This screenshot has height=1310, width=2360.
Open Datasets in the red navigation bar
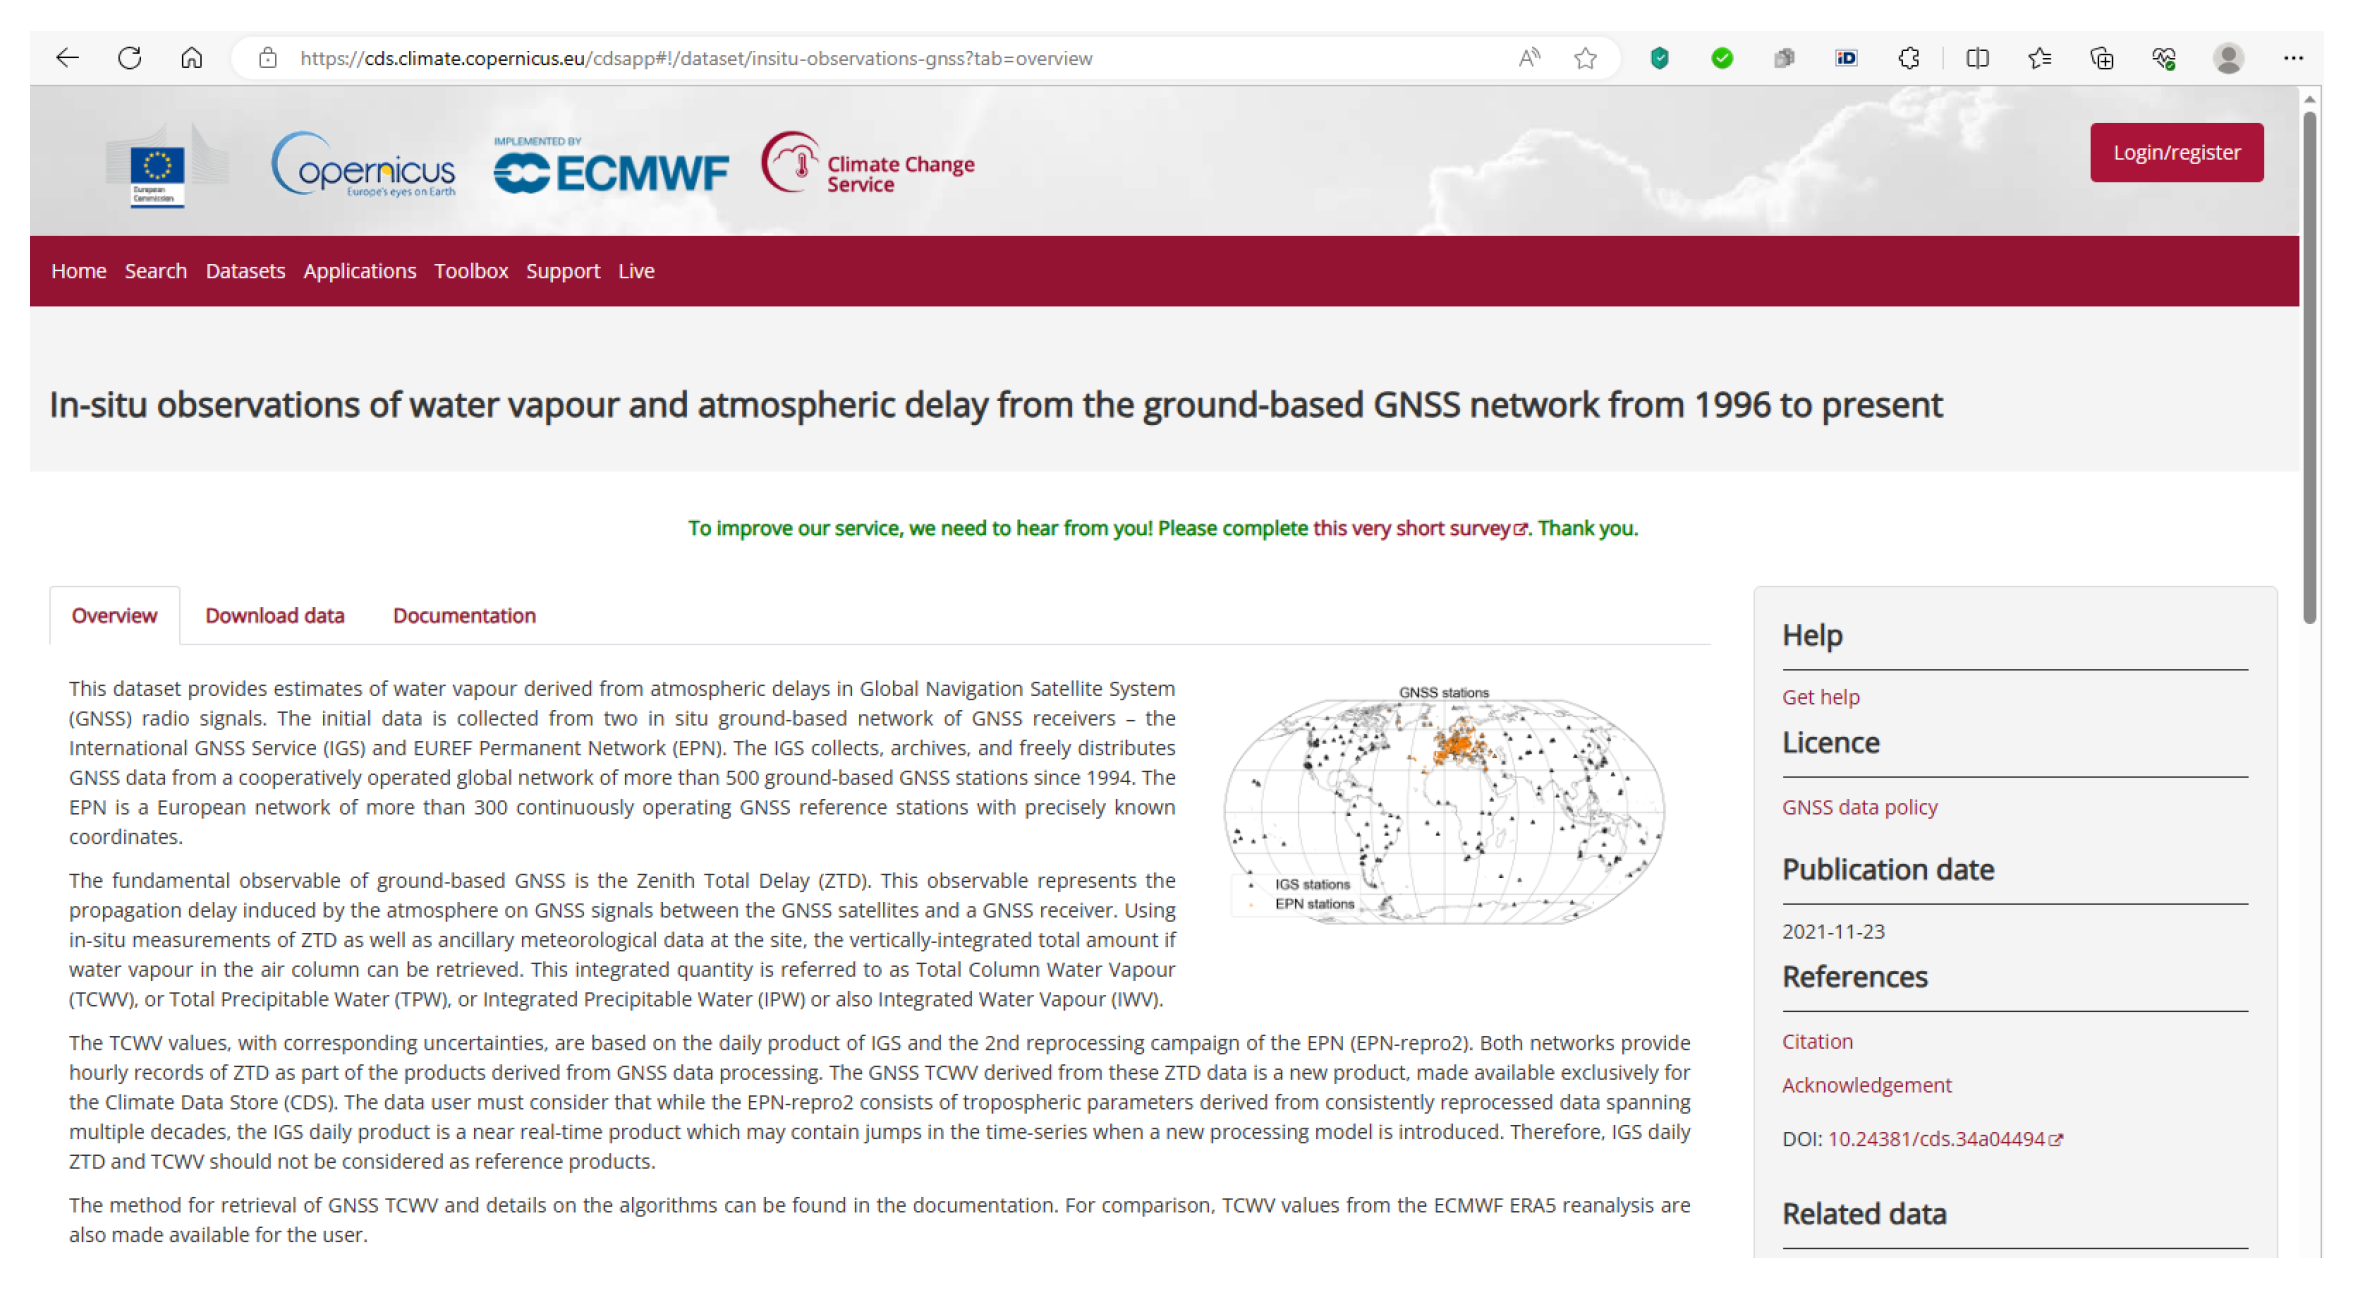coord(245,271)
